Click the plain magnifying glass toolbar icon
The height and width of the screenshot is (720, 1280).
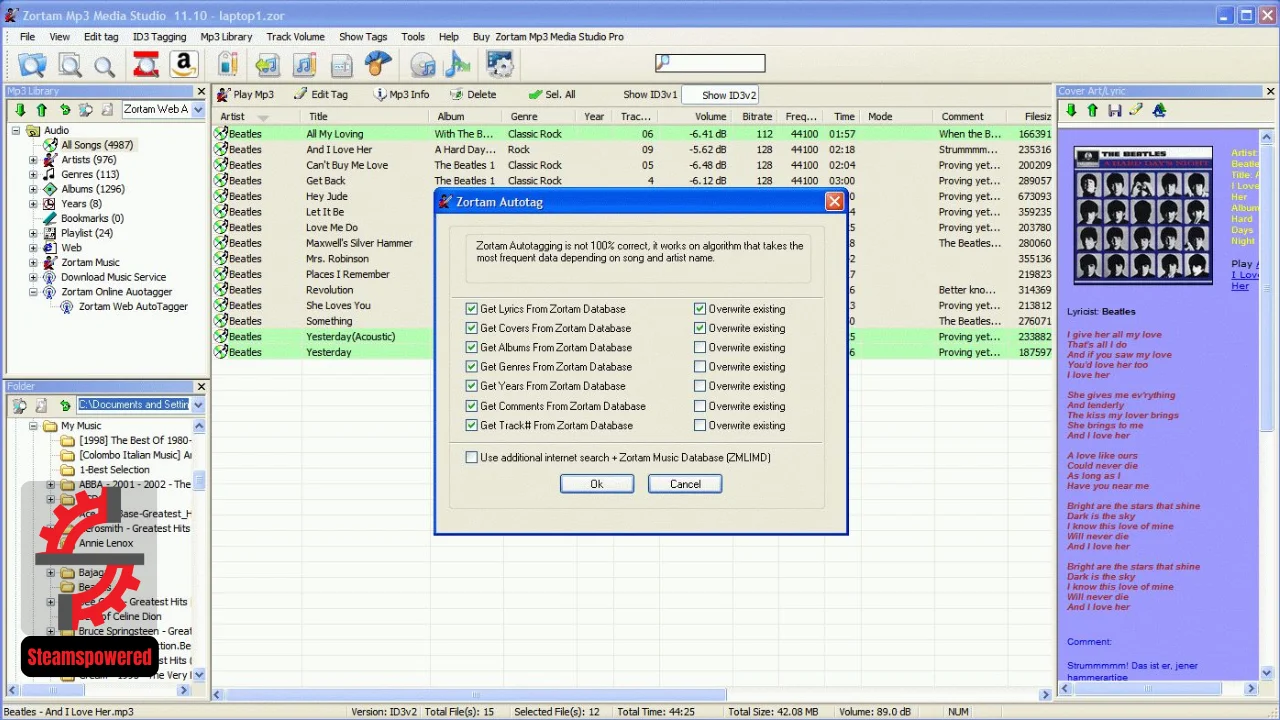(104, 66)
